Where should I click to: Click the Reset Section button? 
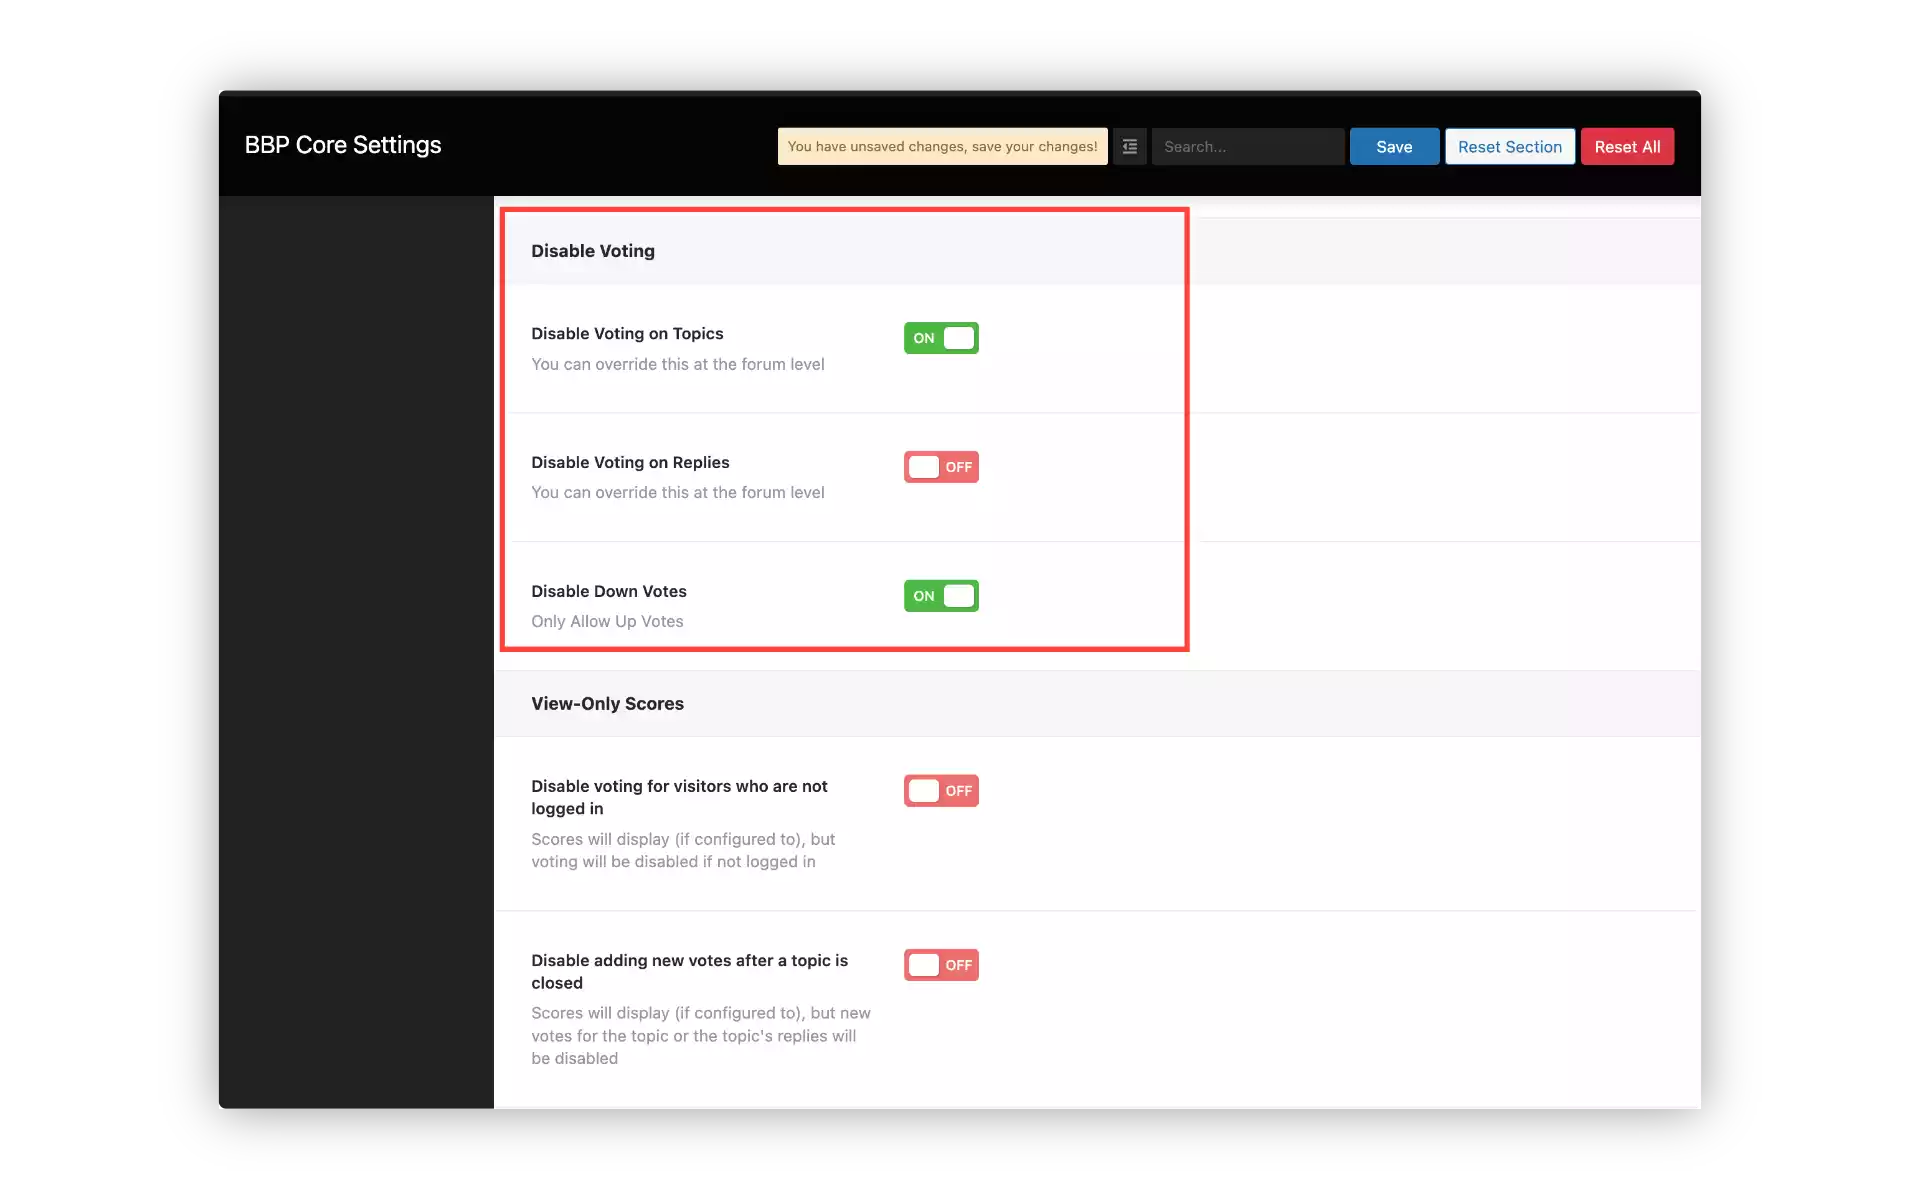1509,147
